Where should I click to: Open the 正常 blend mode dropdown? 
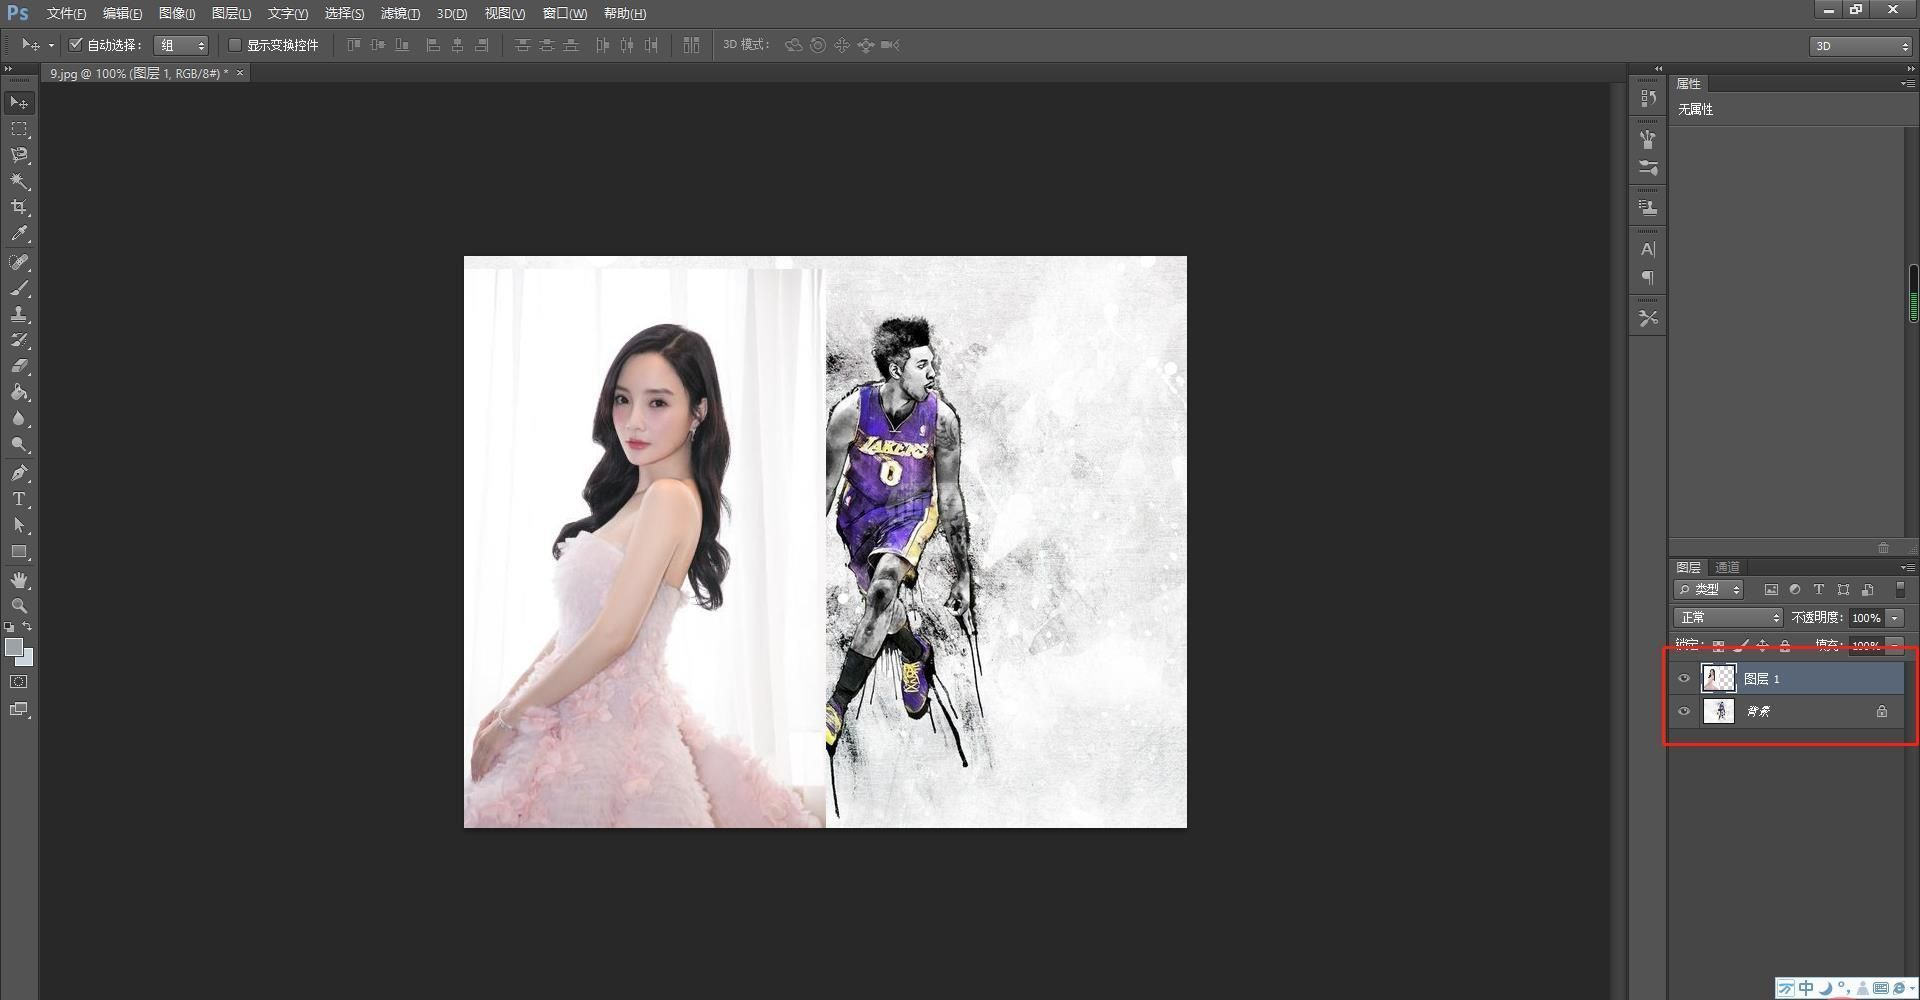(1728, 618)
